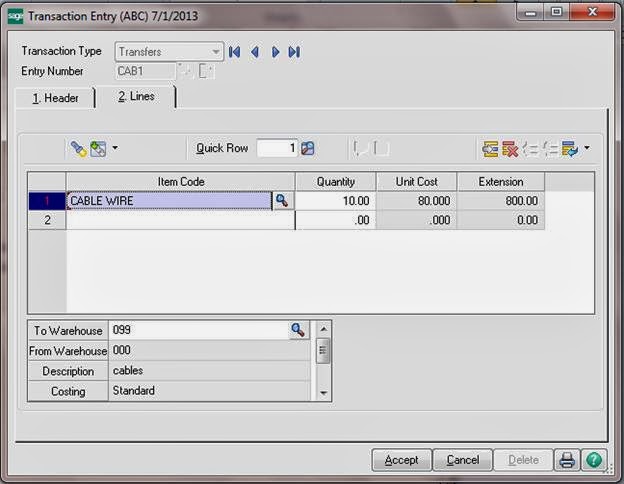Open the dropdown arrow beside shortcut icon

115,148
